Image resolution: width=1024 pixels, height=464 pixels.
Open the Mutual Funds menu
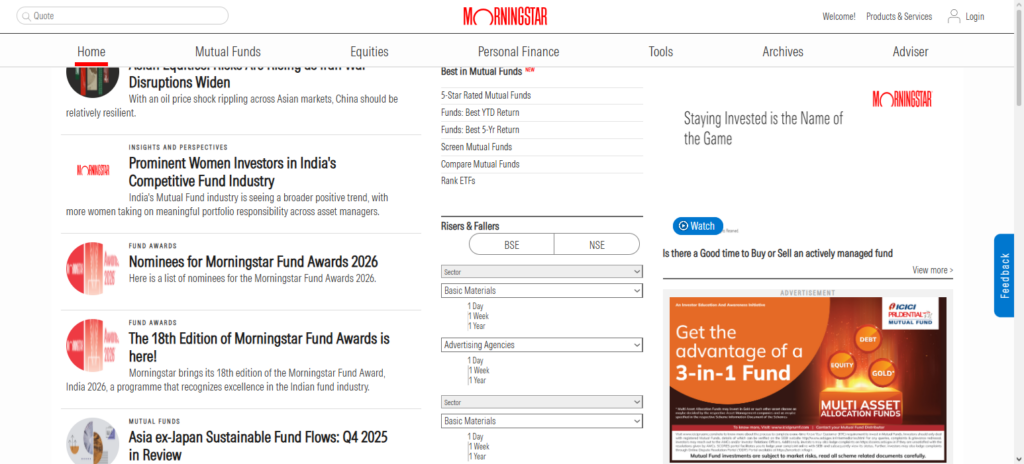tap(228, 52)
